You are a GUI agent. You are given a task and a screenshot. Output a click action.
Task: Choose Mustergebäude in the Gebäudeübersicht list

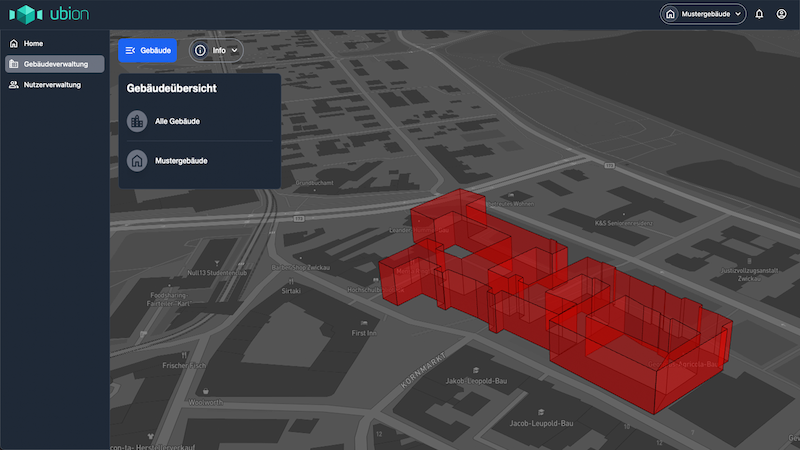coord(182,160)
